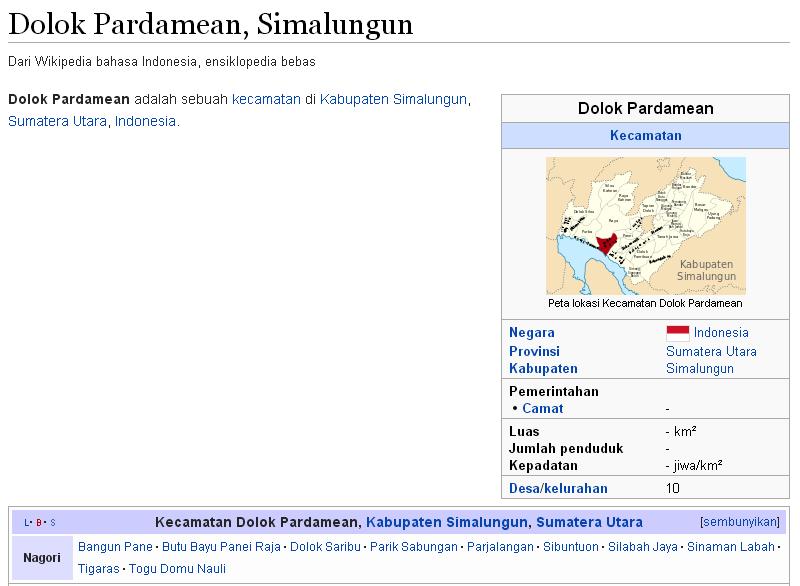
Task: Open the location map of Dolok Pardamean
Action: coord(646,224)
